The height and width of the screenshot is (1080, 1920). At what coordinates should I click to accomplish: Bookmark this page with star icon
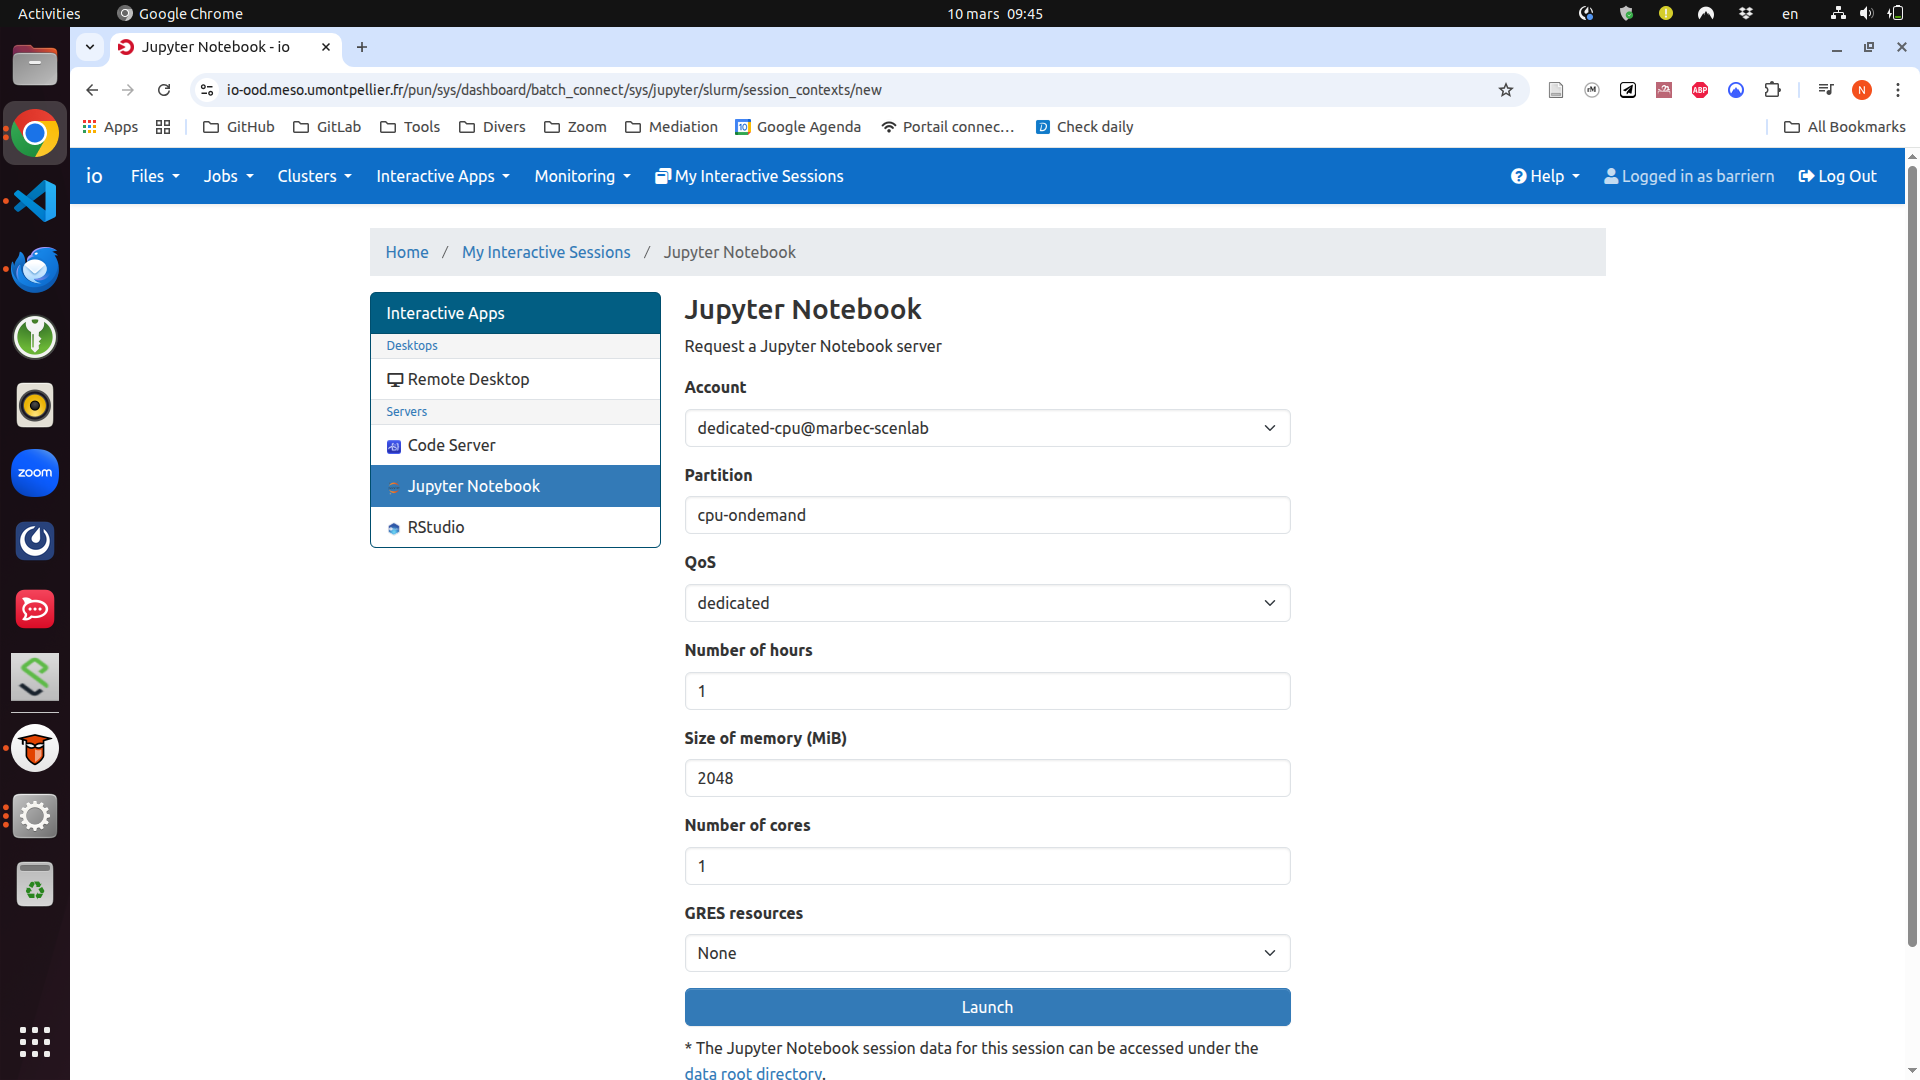1506,90
